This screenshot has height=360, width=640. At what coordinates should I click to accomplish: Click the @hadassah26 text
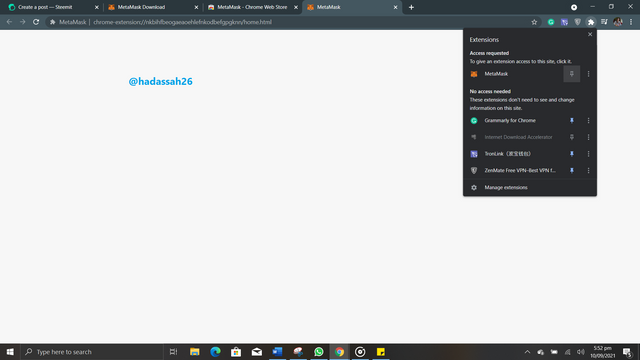160,81
